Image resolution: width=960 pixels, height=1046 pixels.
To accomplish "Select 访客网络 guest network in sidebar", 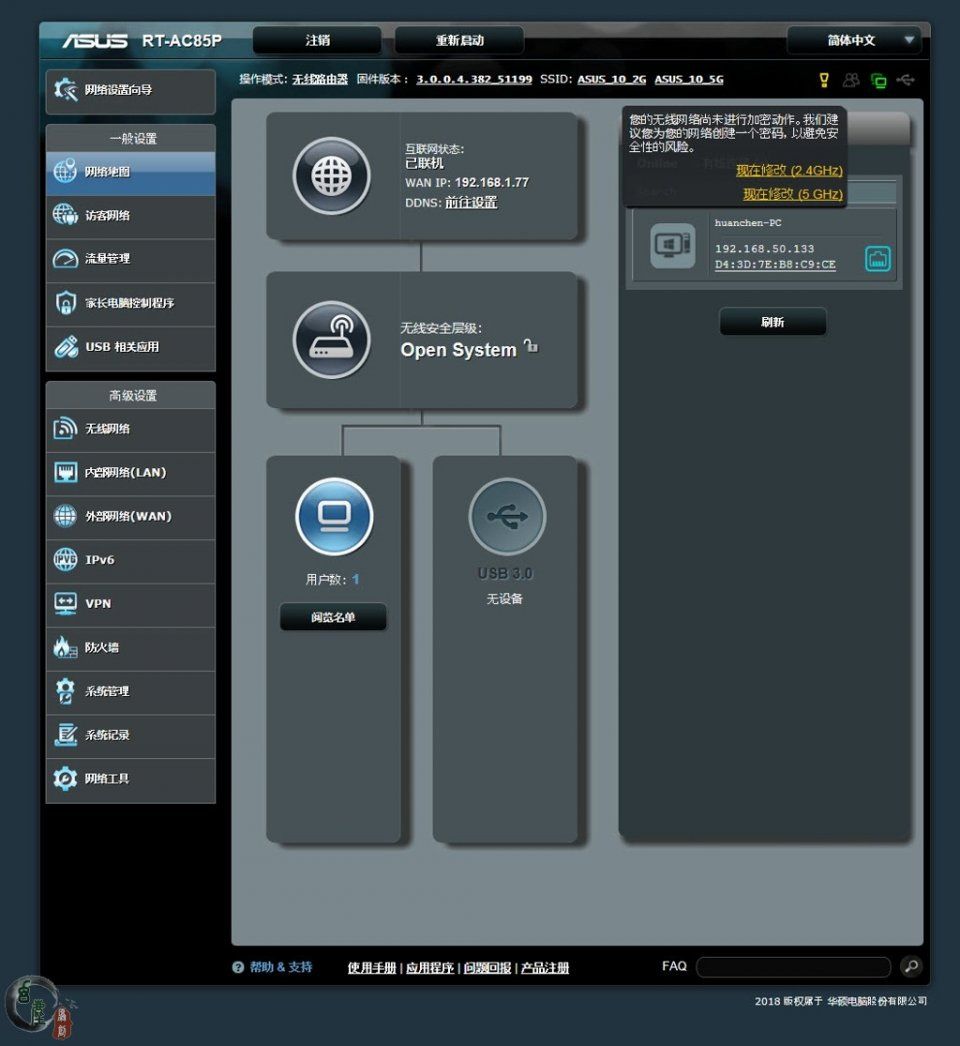I will coord(130,216).
